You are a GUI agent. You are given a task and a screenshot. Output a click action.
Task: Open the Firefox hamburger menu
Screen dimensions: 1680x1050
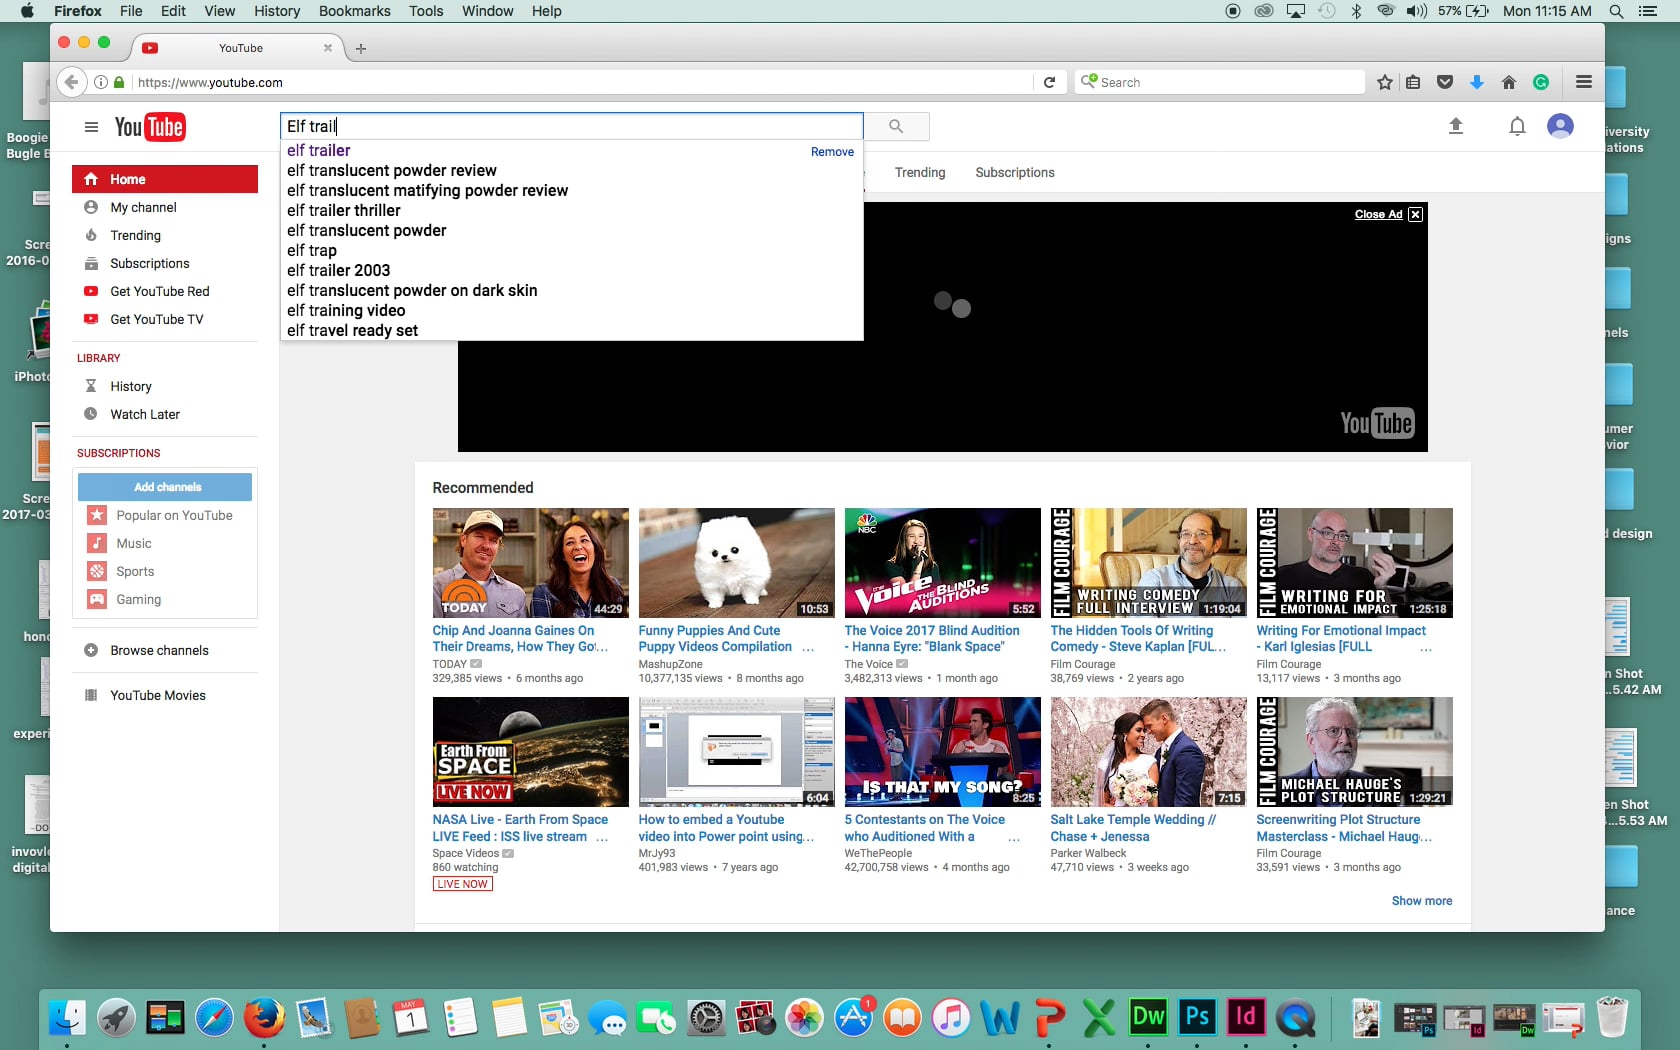tap(1584, 82)
